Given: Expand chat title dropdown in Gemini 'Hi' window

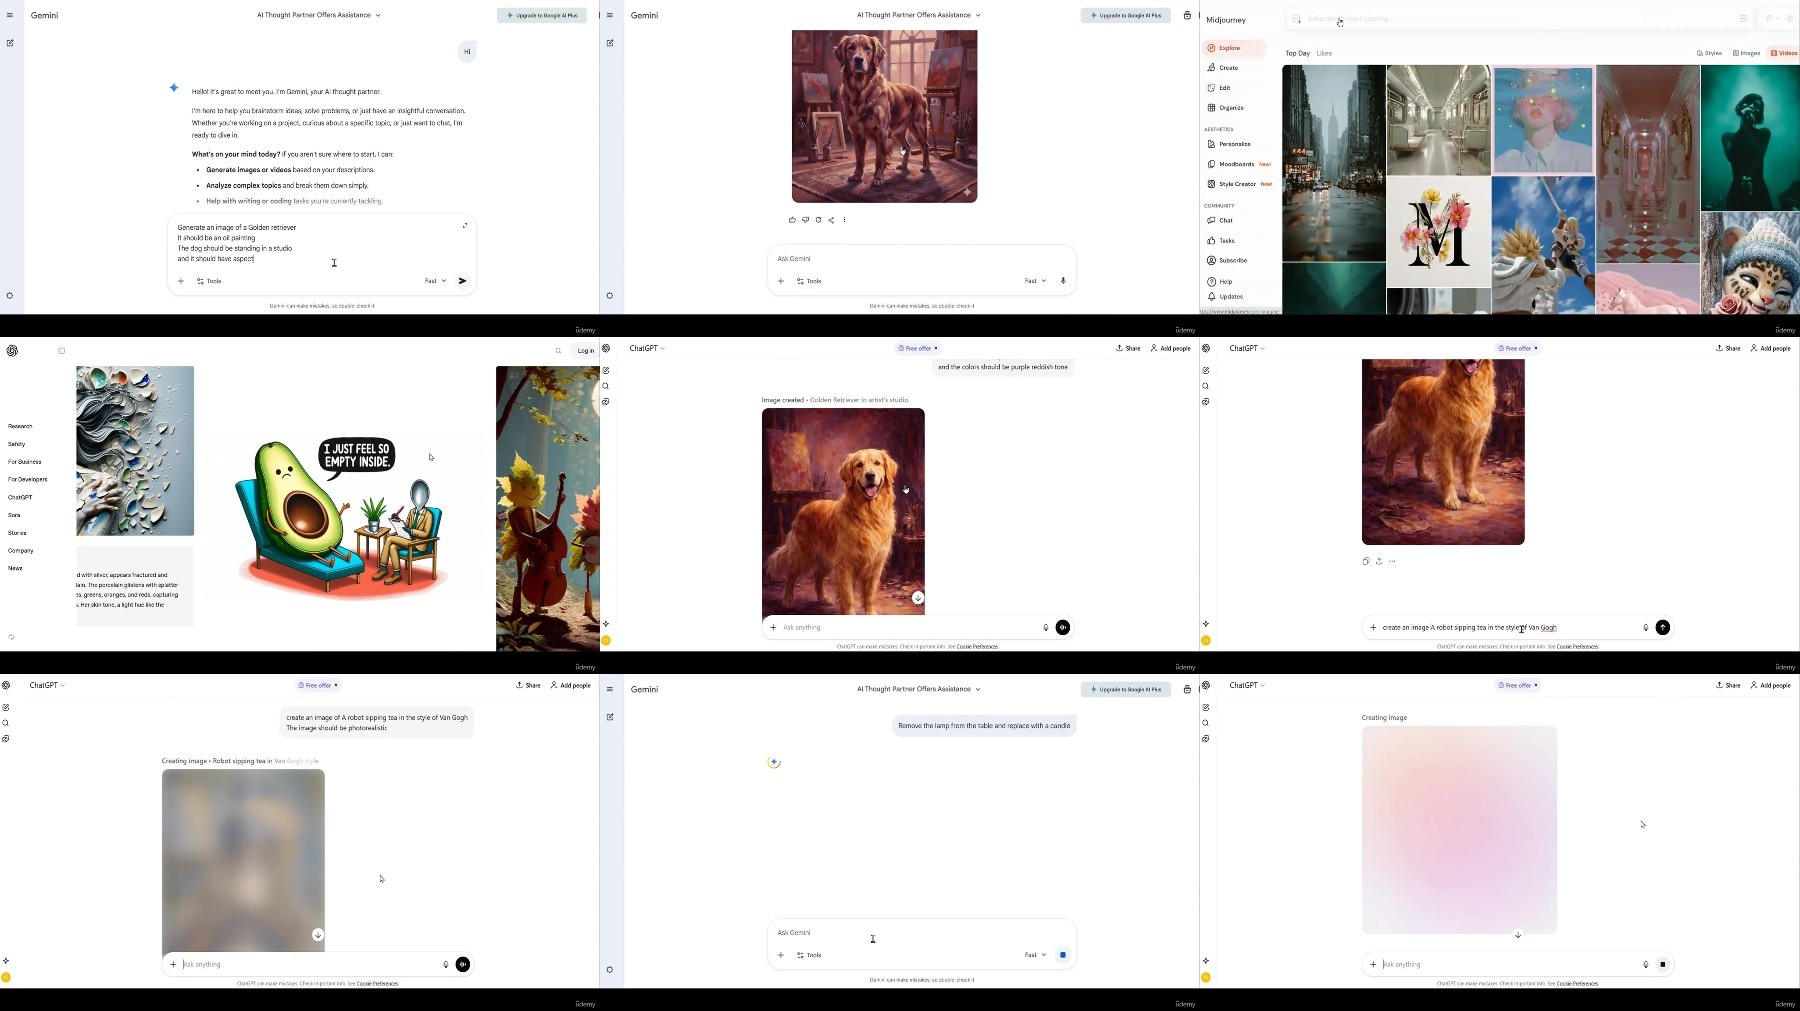Looking at the screenshot, I should click(378, 16).
